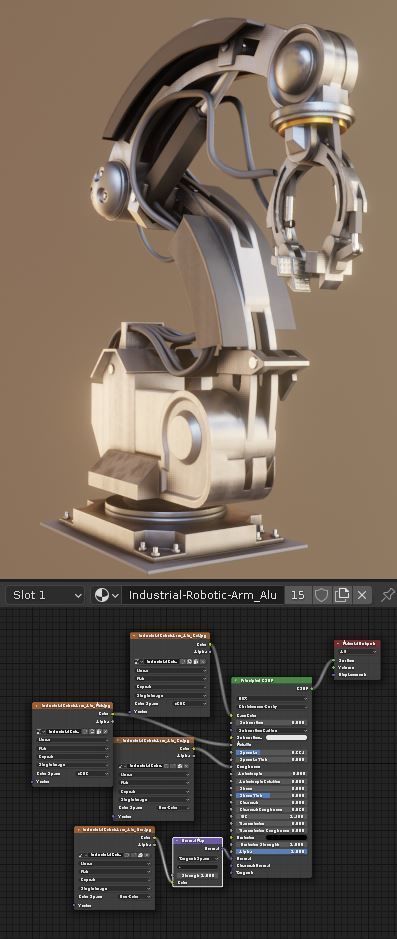The width and height of the screenshot is (397, 939).
Task: Click the BSDF output socket on Principled BSDF
Action: 312,689
